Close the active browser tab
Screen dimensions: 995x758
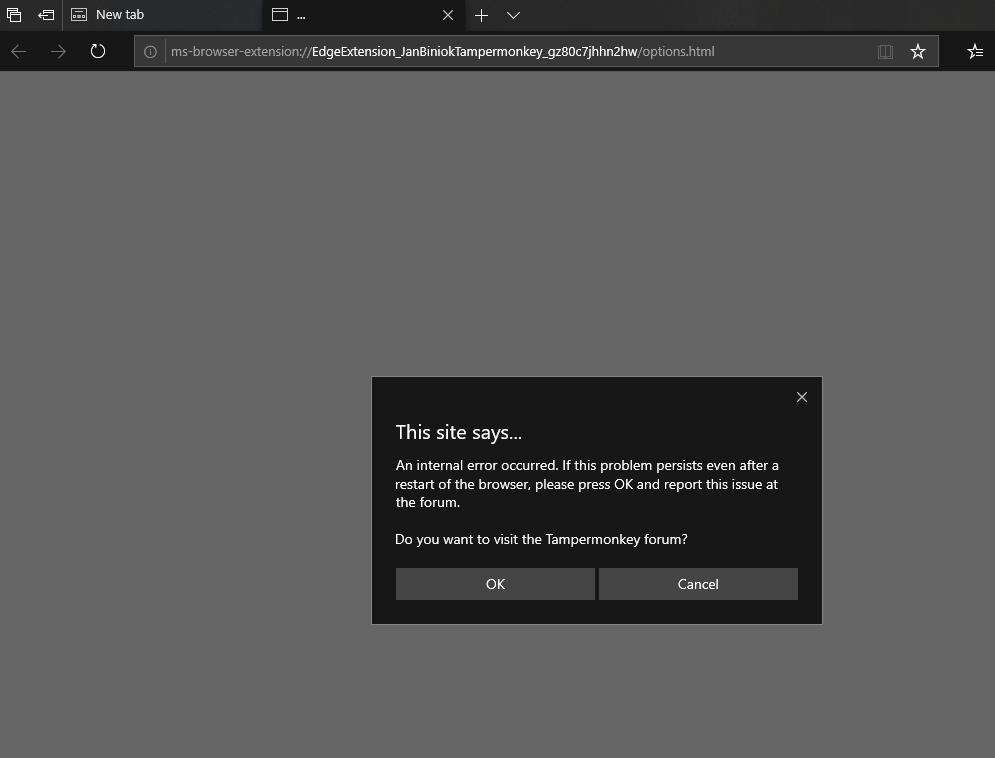click(448, 15)
